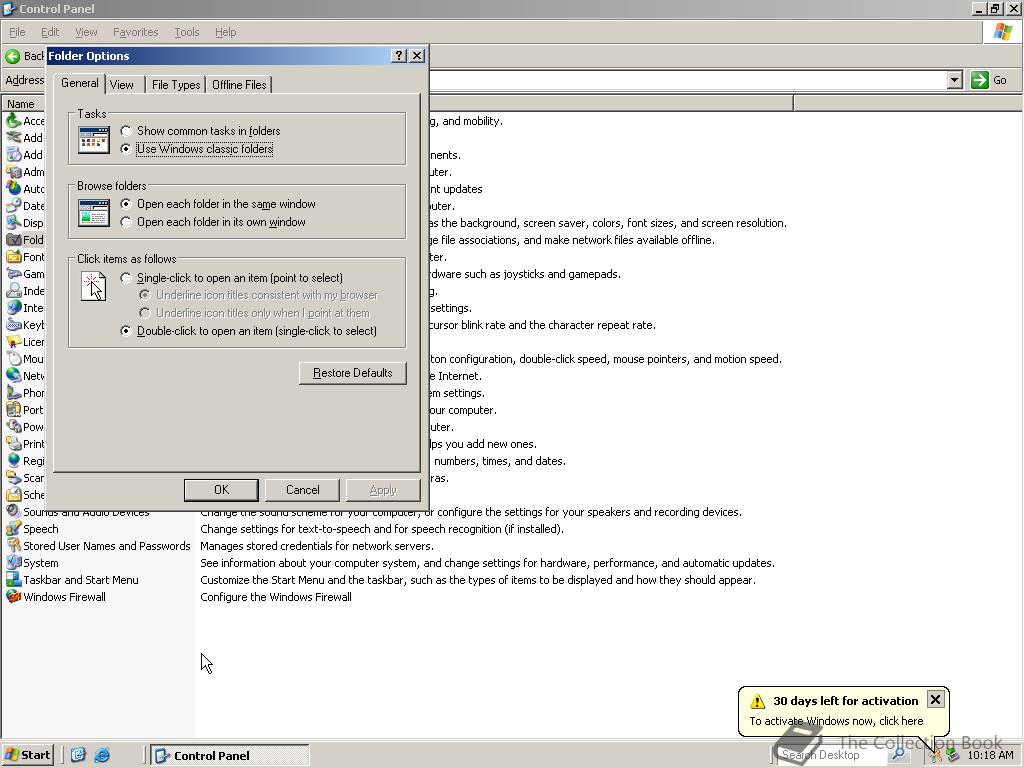Select the System icon in Control Panel

[14, 562]
